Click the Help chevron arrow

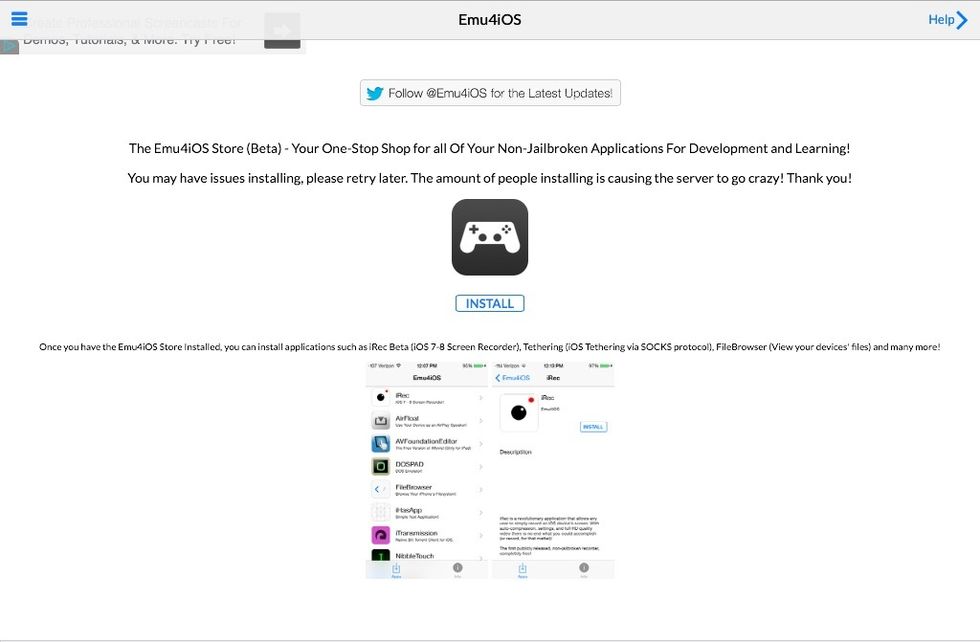tap(962, 20)
